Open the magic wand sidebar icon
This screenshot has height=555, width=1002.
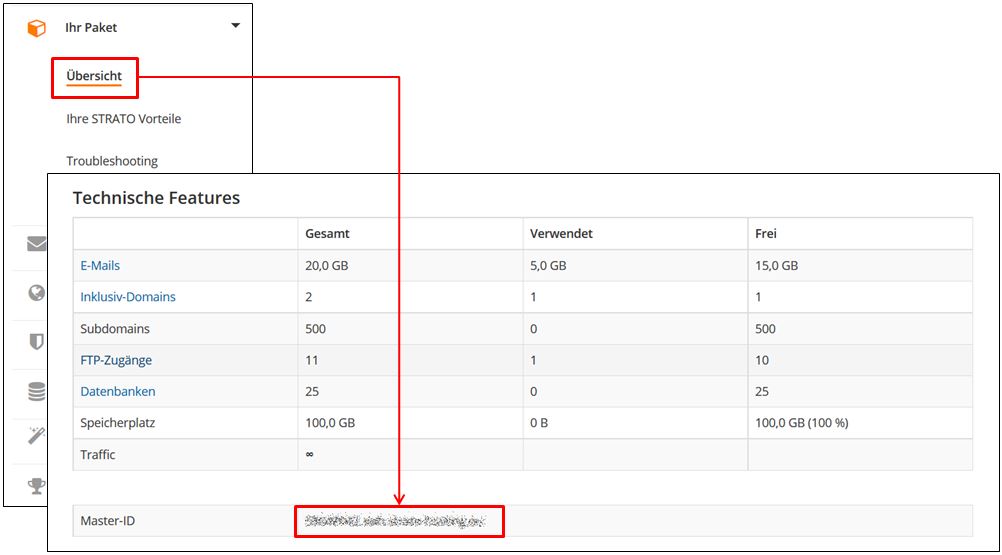pyautogui.click(x=36, y=436)
